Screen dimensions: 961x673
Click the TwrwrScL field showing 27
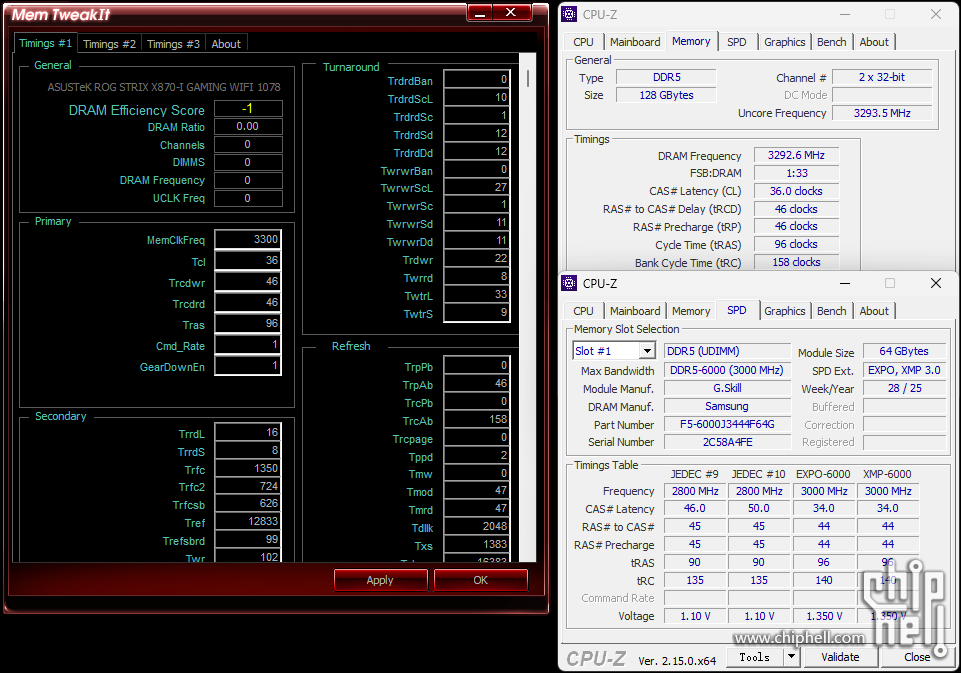[x=476, y=187]
